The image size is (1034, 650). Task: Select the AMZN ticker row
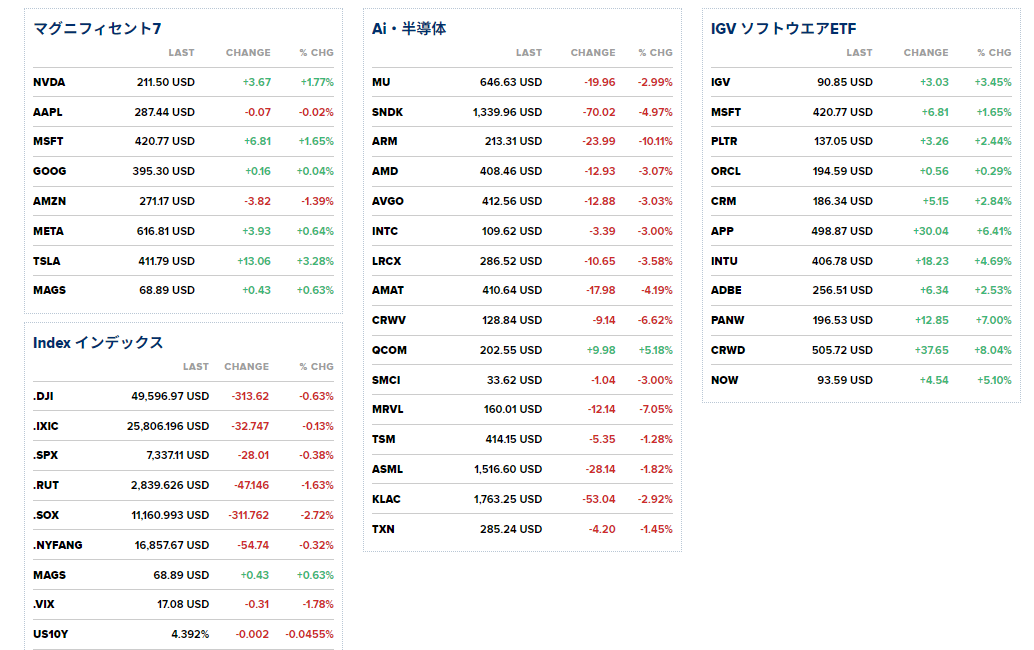click(183, 201)
